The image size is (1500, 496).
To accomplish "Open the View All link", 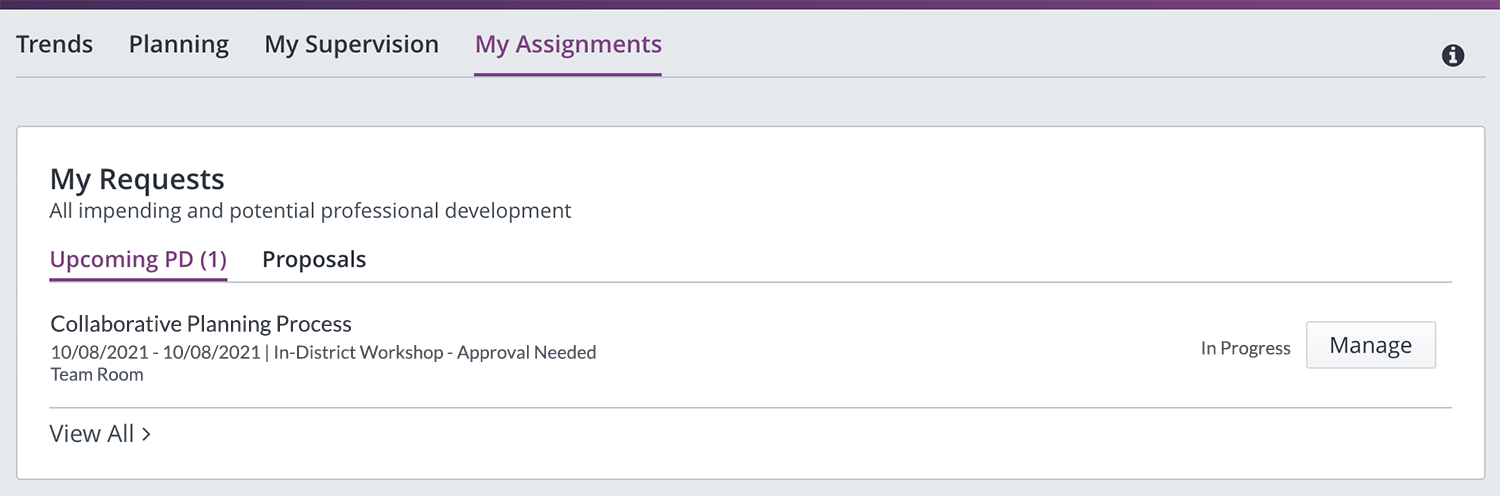I will [100, 434].
